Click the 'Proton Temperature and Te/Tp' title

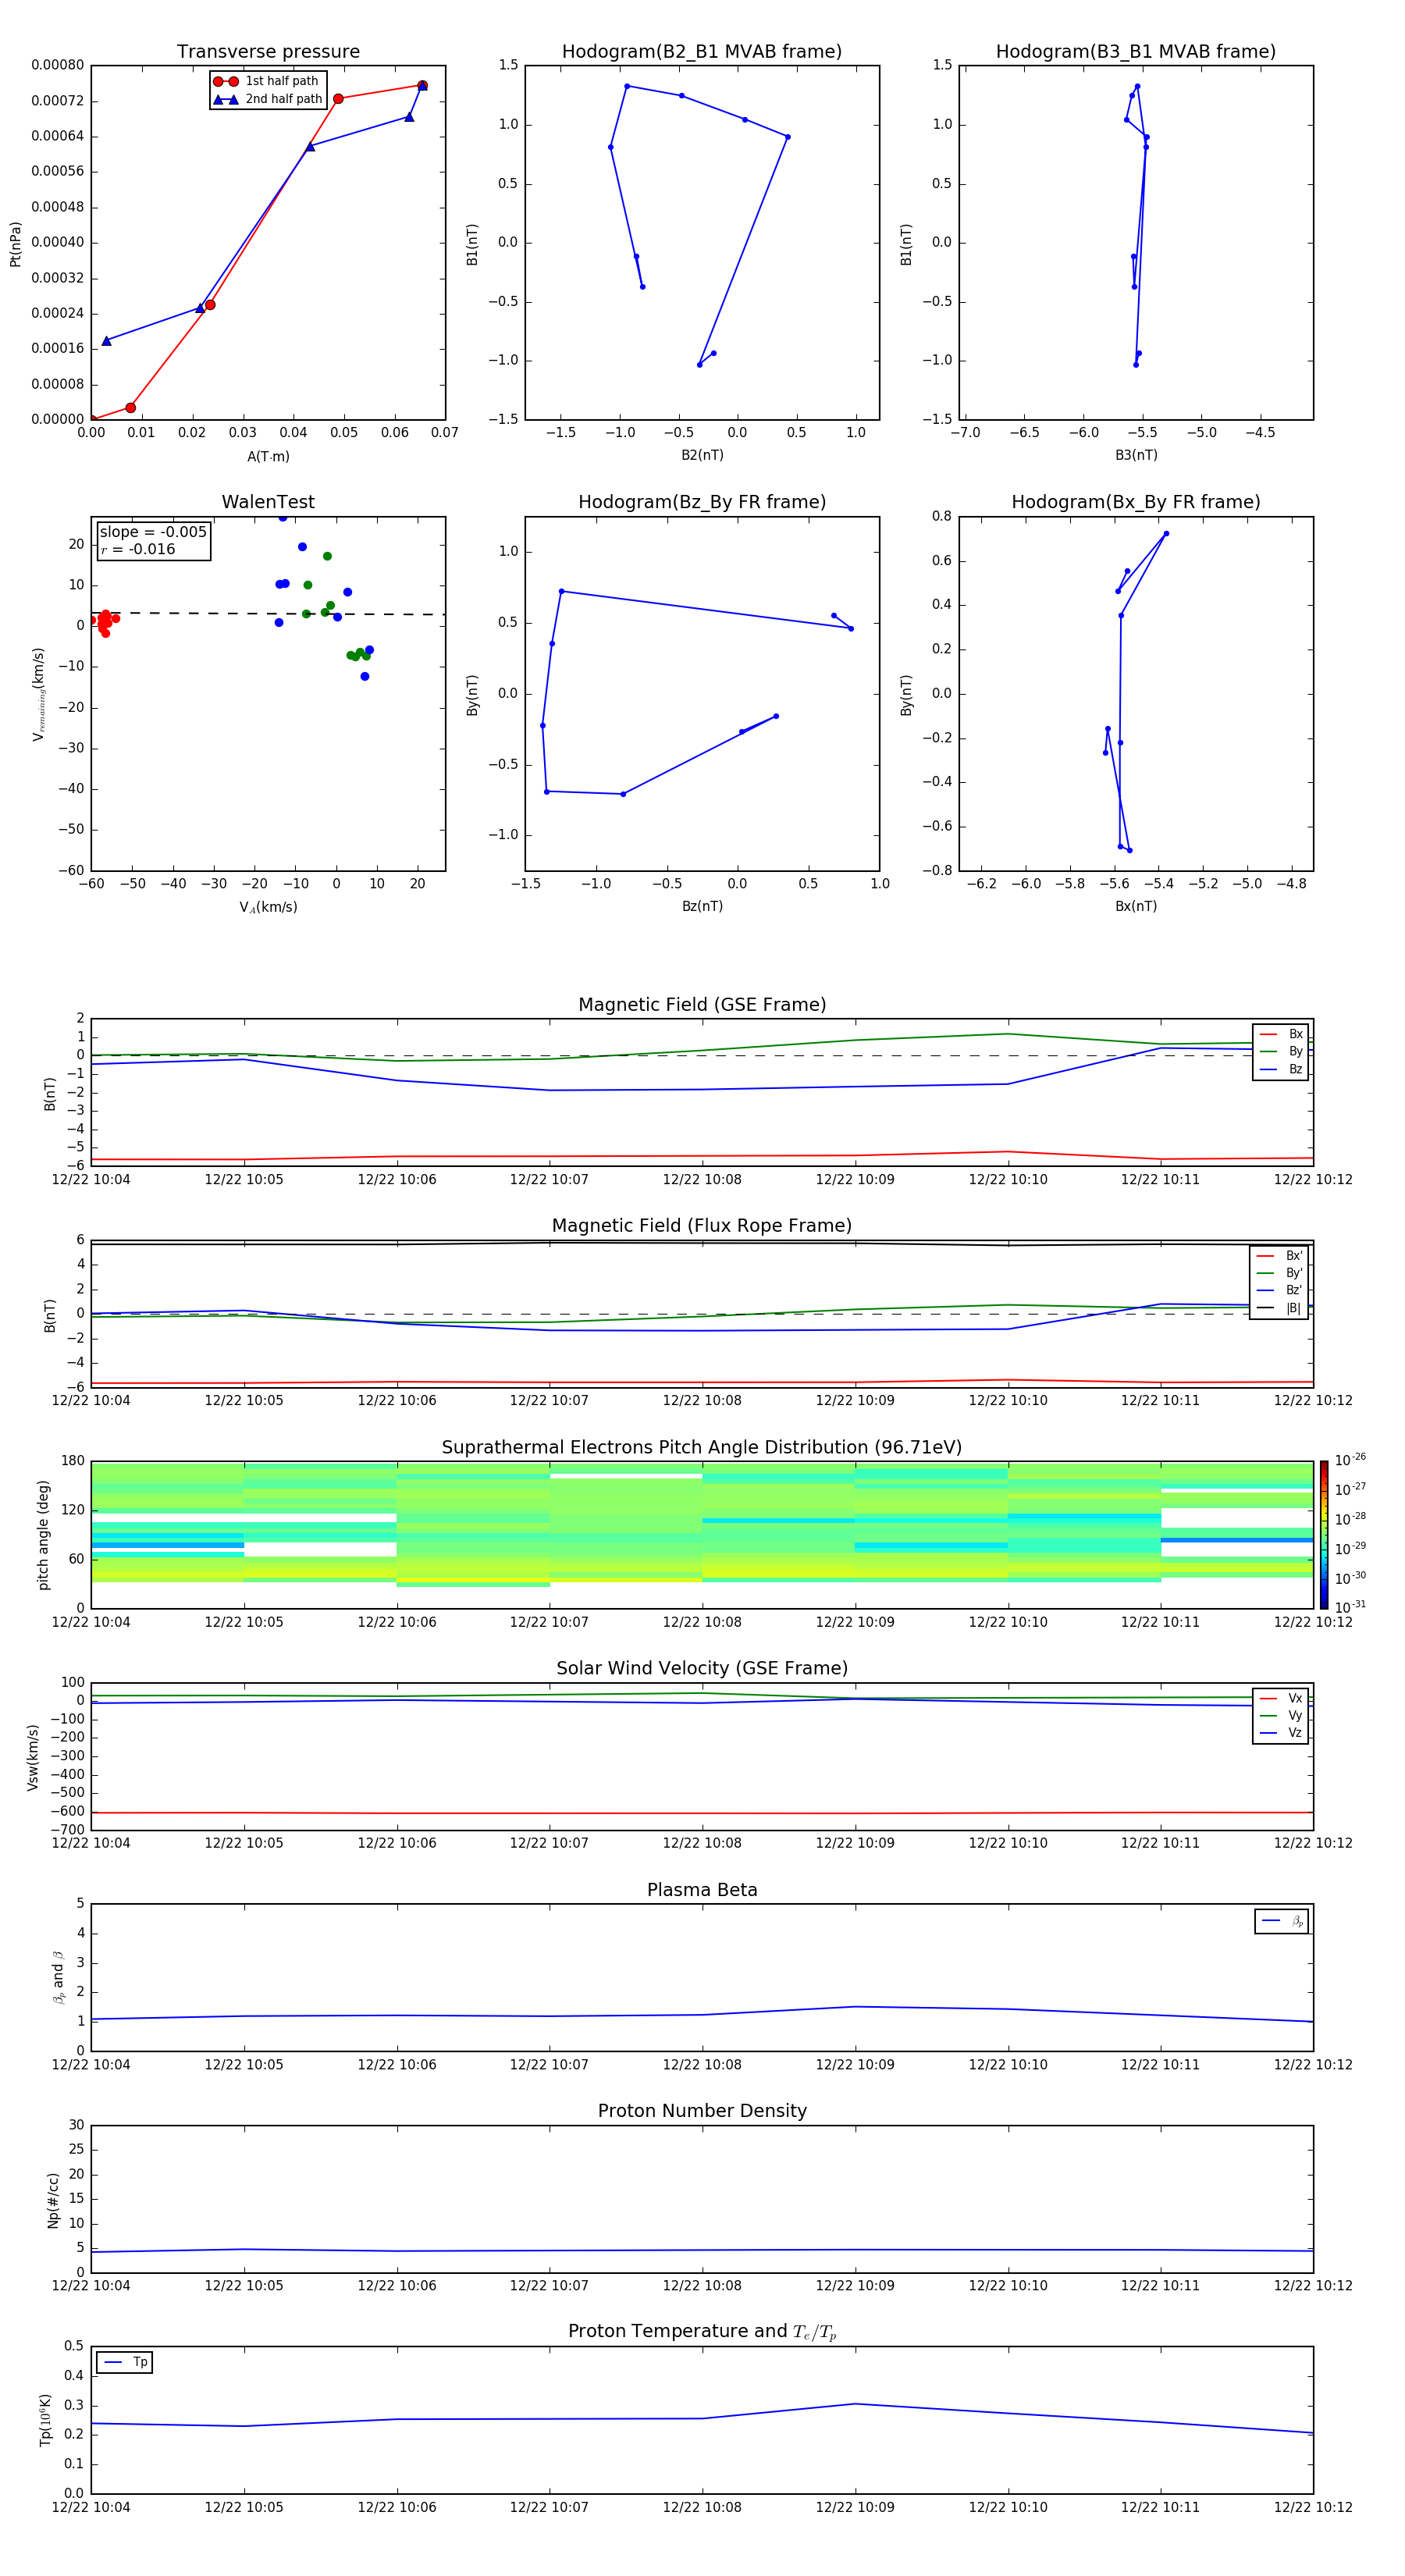coord(702,2332)
